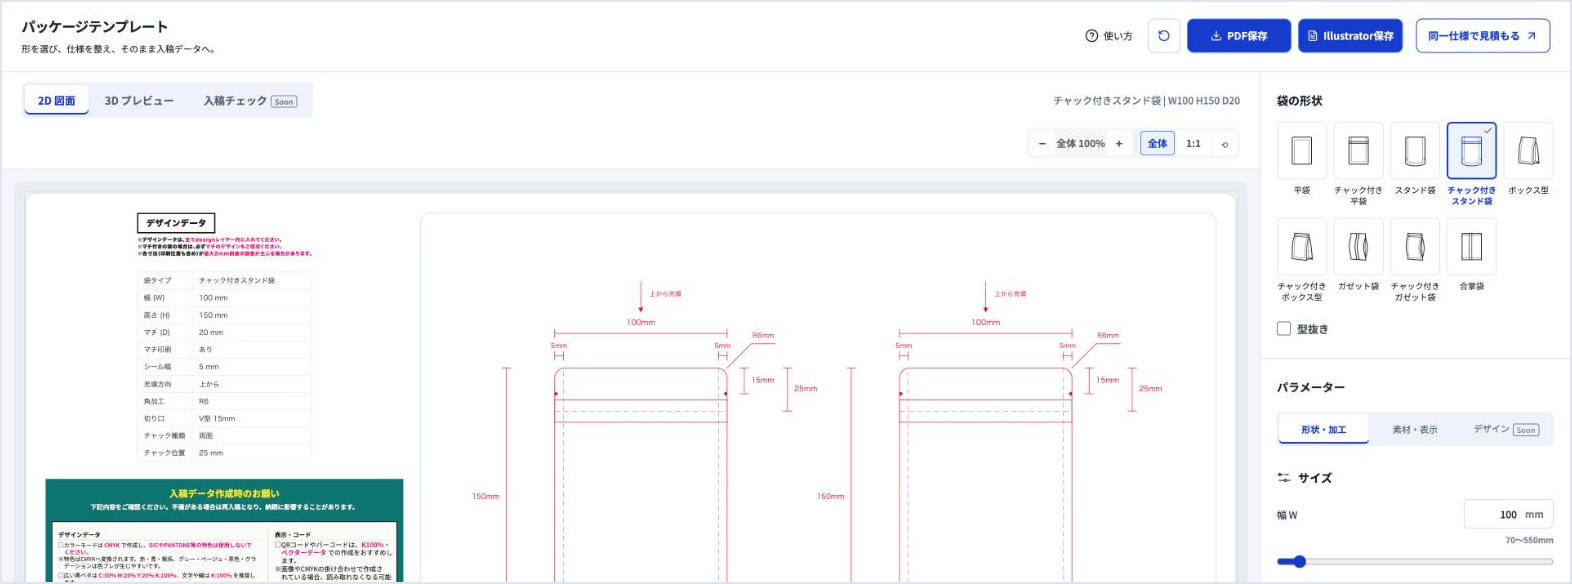Select the チャック付き平袋 zipper flat bag shape
This screenshot has width=1572, height=584.
pos(1358,151)
